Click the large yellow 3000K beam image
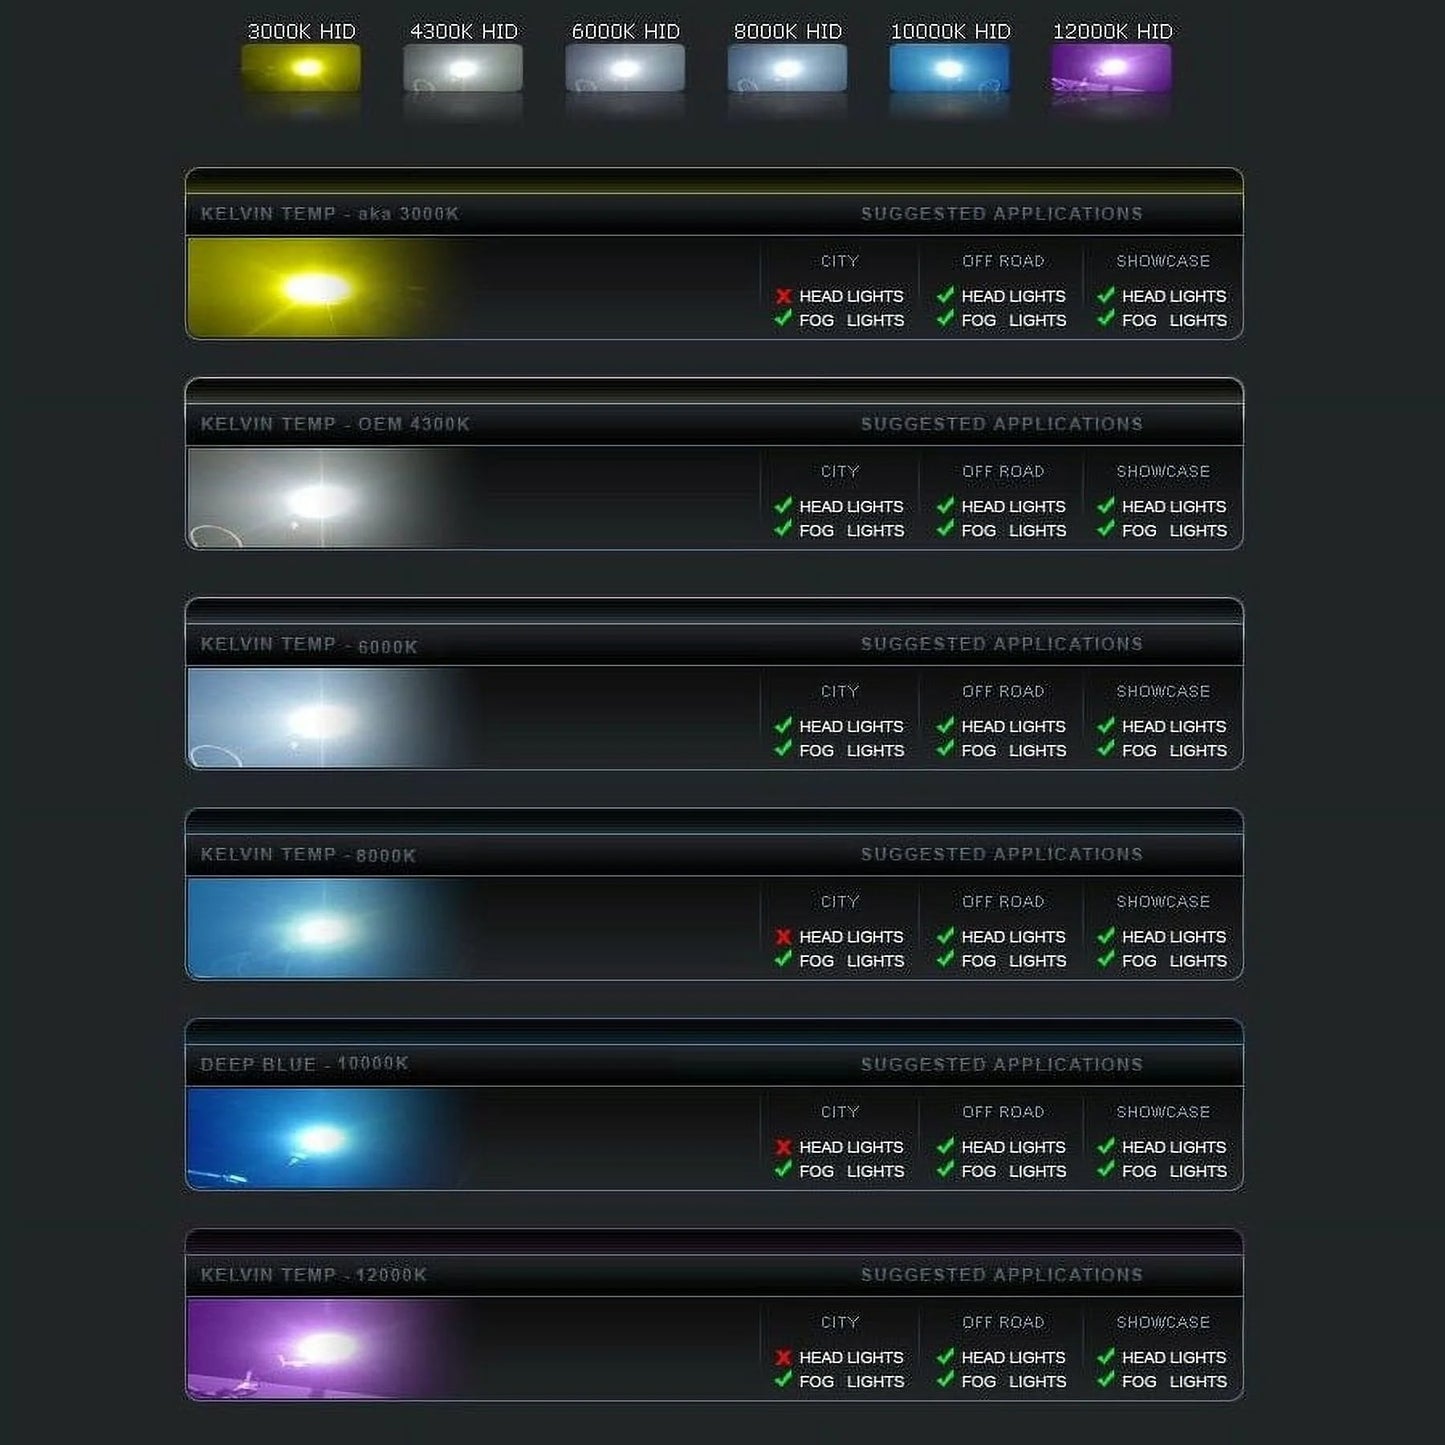This screenshot has width=1445, height=1445. coord(320,288)
